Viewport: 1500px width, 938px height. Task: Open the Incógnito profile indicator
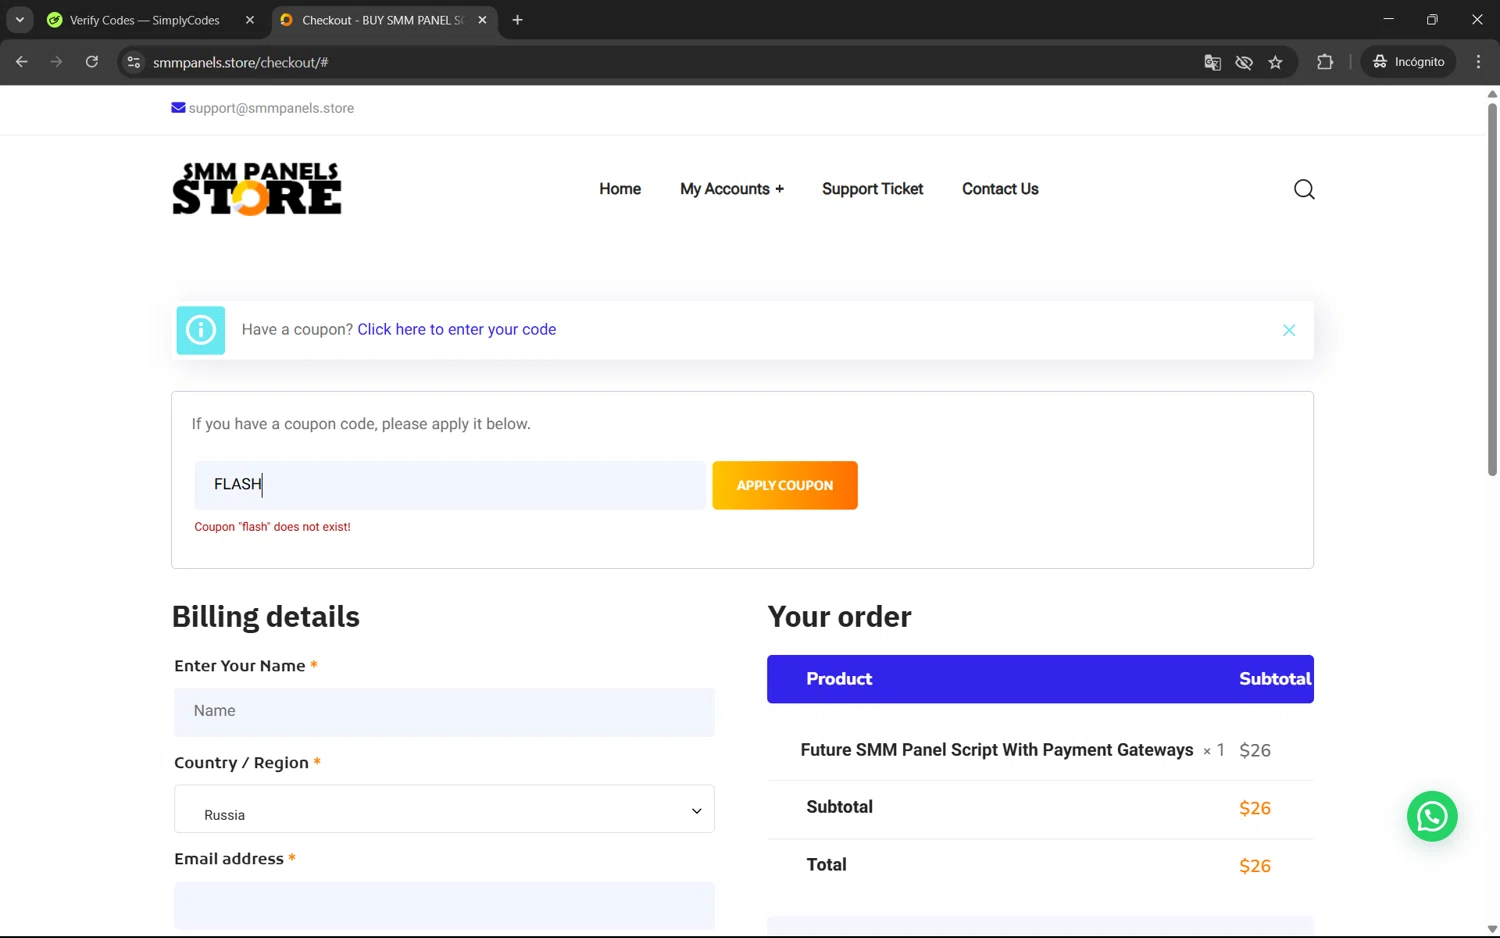[1408, 62]
